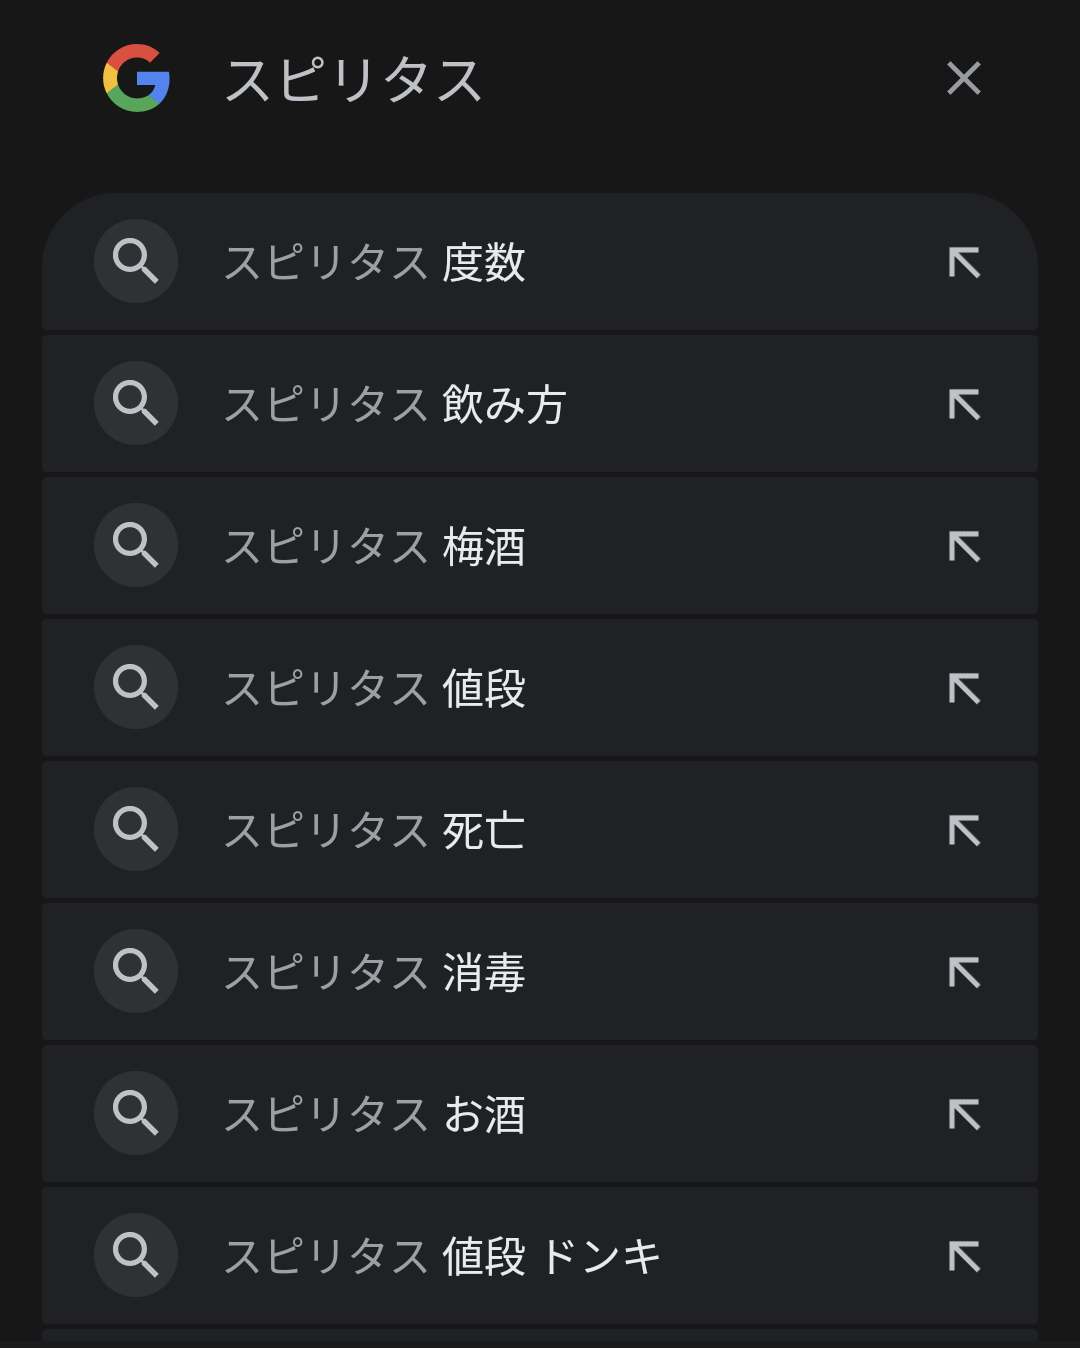Choose the スピリタス 飲み方 suggestion

pyautogui.click(x=395, y=405)
